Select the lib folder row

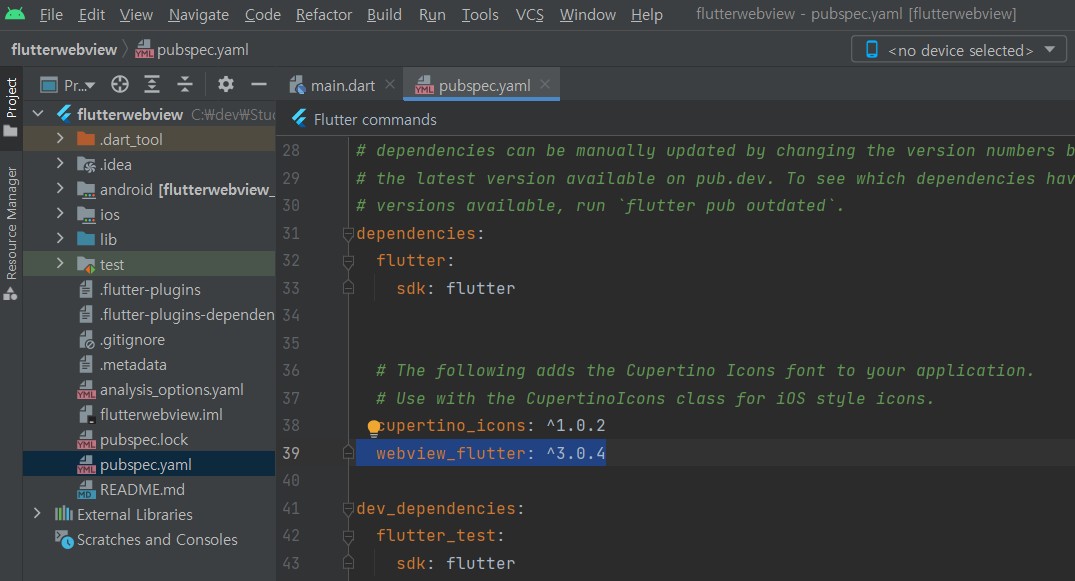point(149,239)
